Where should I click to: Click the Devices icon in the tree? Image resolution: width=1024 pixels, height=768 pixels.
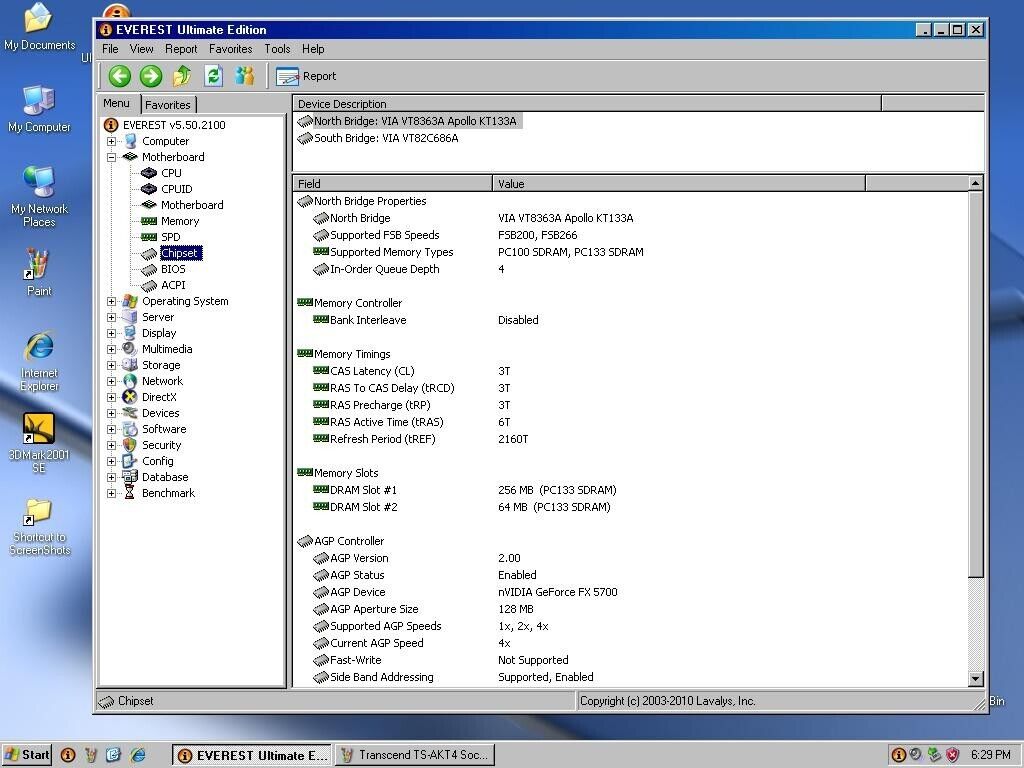[130, 413]
